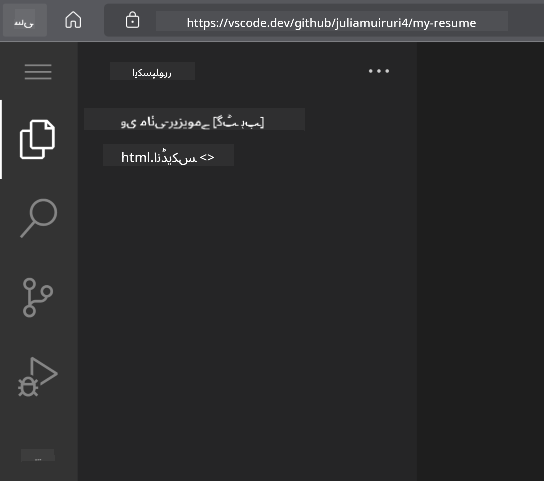Select the Explorer files icon
Image resolution: width=544 pixels, height=481 pixels.
(x=37, y=140)
